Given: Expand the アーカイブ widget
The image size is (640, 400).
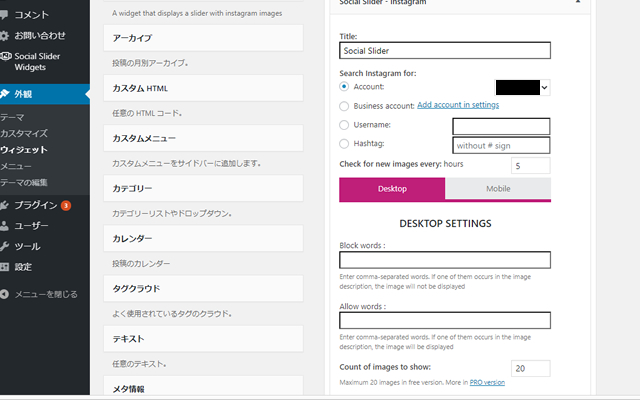Looking at the screenshot, I should click(x=203, y=38).
